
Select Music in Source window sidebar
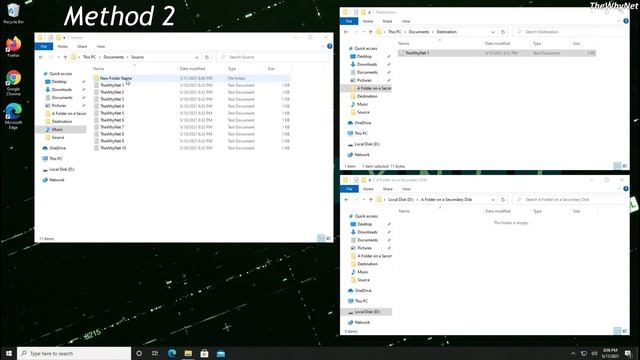[57, 129]
